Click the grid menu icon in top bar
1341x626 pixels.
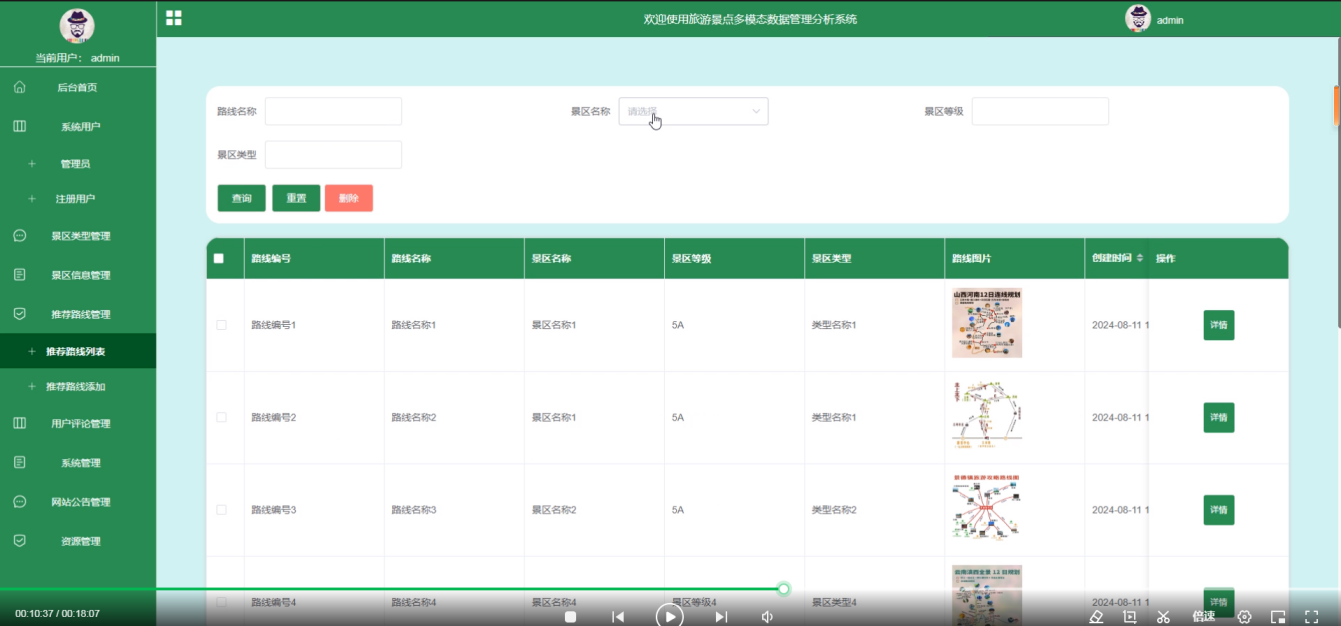pos(174,18)
